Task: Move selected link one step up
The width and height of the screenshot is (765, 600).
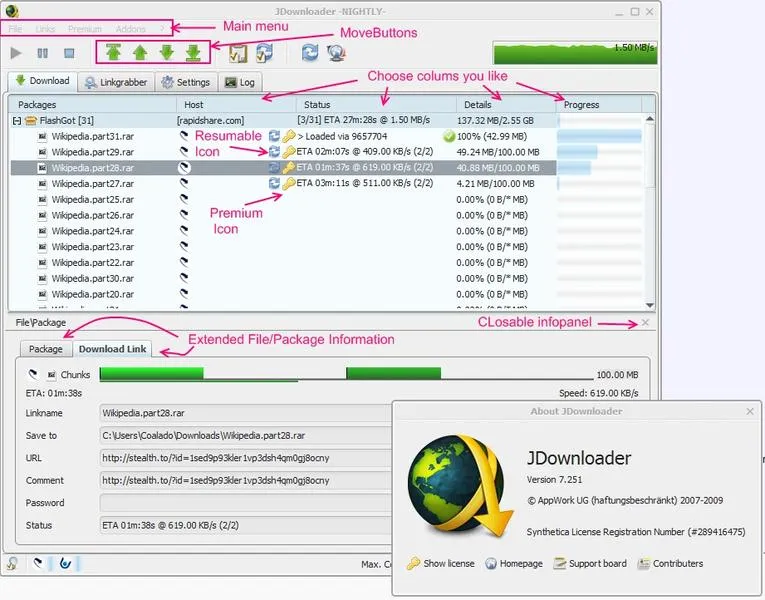Action: click(x=141, y=52)
